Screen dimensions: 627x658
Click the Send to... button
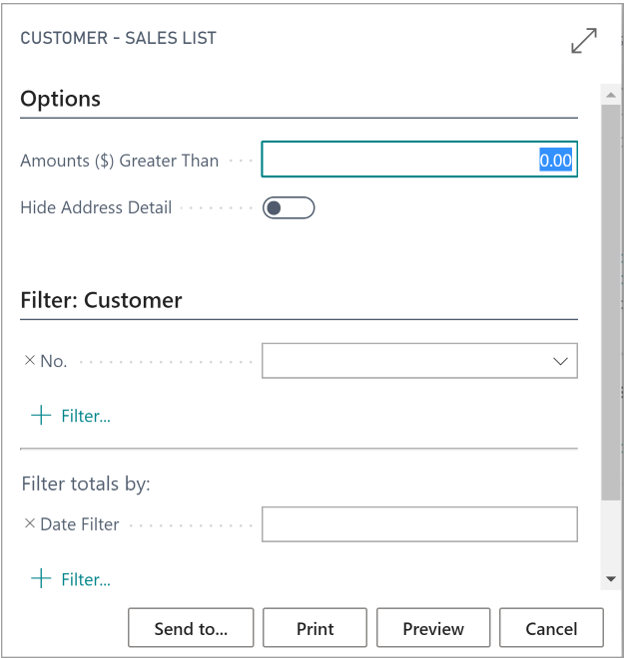coord(191,628)
